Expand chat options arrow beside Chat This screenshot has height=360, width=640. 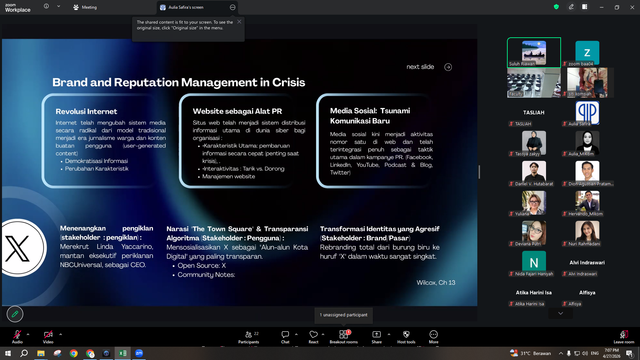[x=296, y=334]
